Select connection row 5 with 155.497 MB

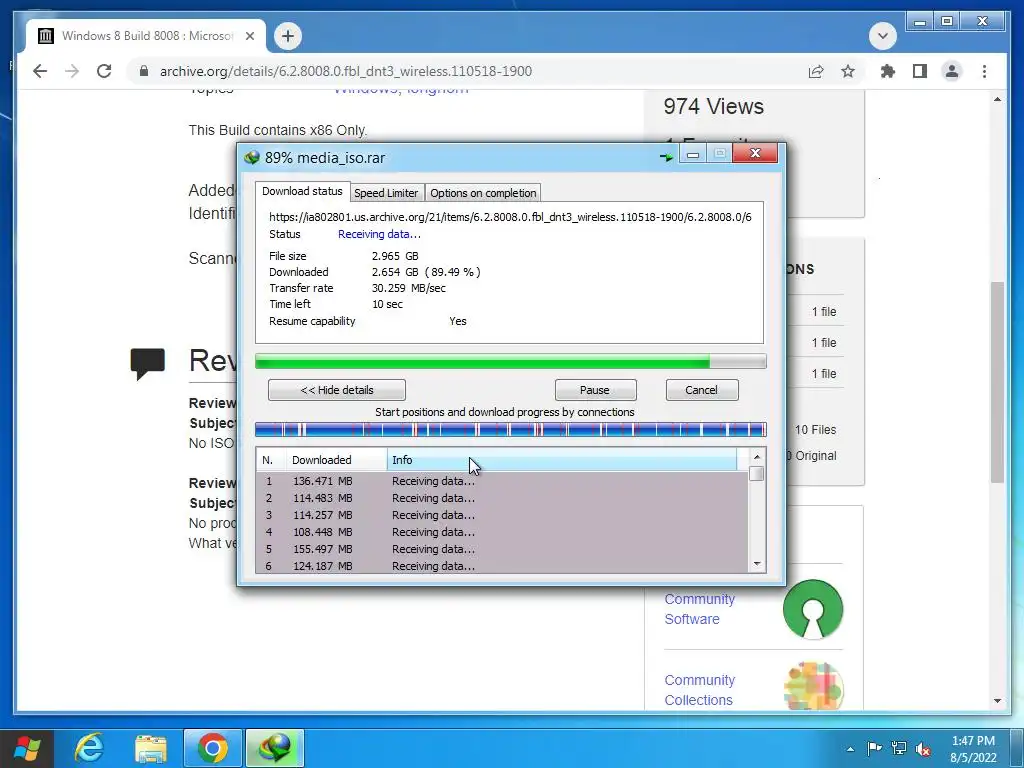point(502,549)
